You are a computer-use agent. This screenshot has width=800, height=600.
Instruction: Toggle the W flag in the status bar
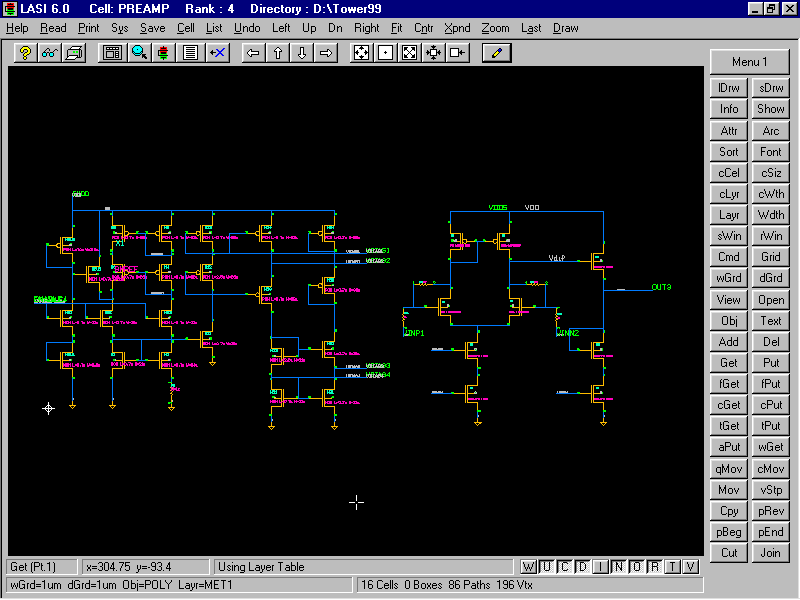[529, 567]
